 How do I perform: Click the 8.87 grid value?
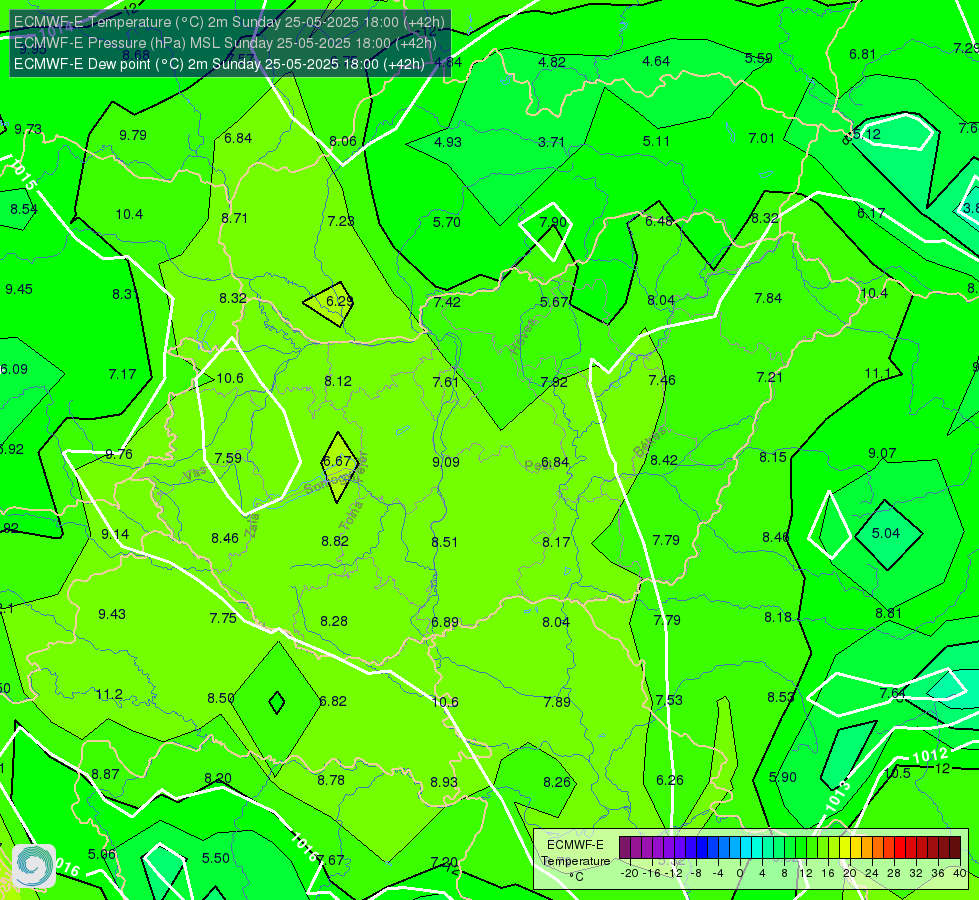coord(105,774)
